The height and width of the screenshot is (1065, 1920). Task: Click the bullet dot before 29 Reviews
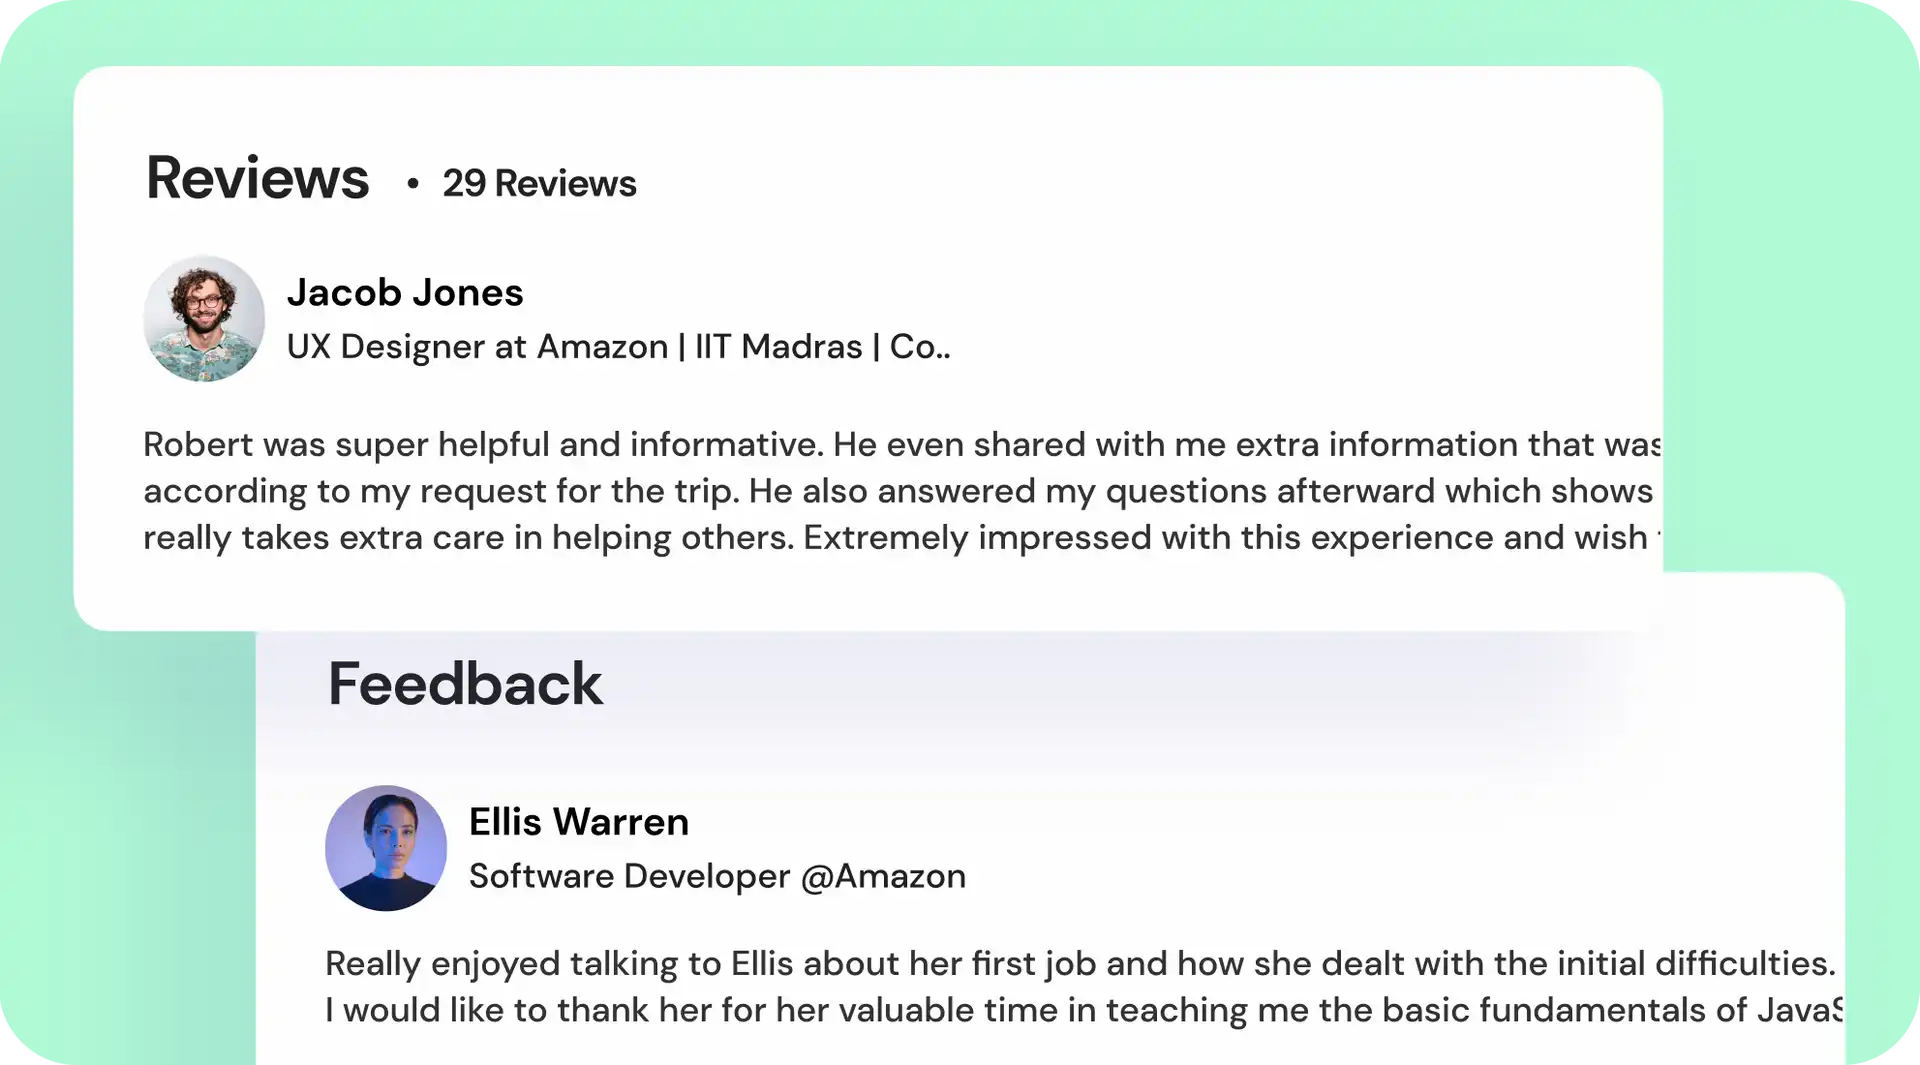coord(412,183)
